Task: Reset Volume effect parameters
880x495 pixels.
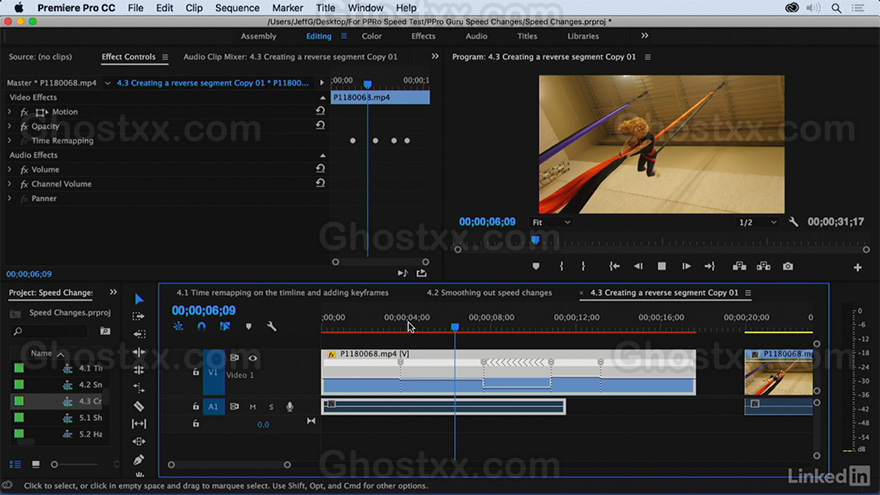Action: (320, 168)
